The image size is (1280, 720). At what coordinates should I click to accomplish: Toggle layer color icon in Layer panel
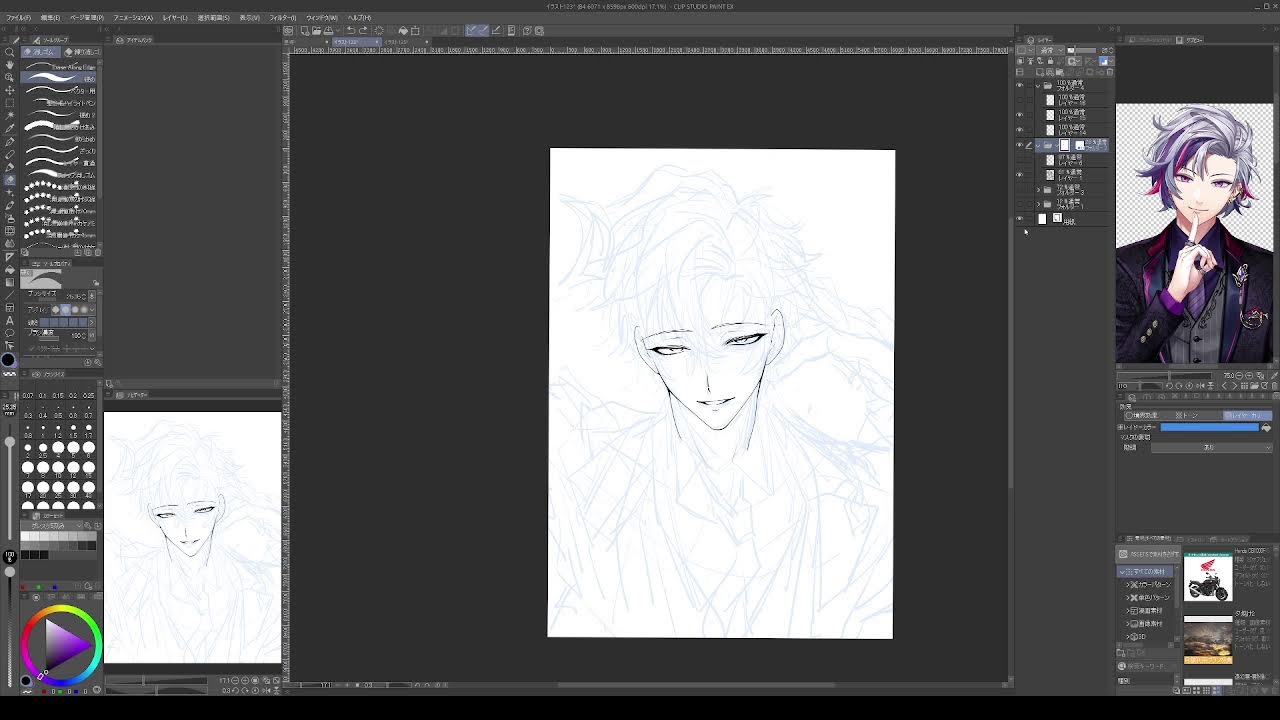click(1104, 60)
